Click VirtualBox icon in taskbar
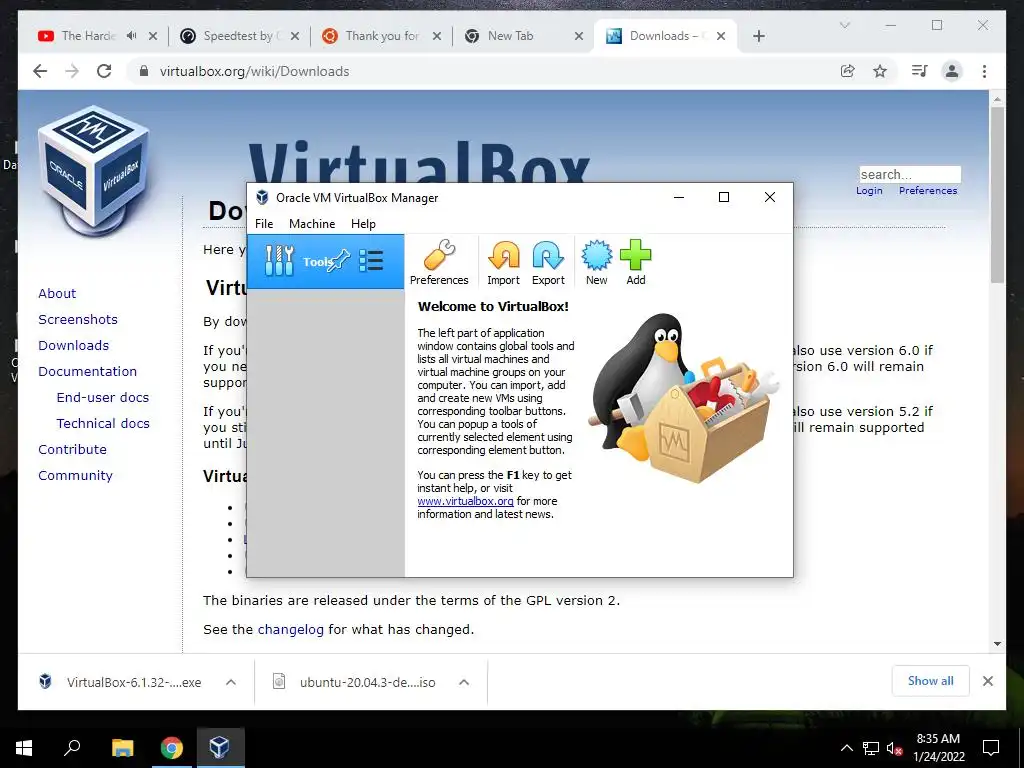 pos(219,748)
